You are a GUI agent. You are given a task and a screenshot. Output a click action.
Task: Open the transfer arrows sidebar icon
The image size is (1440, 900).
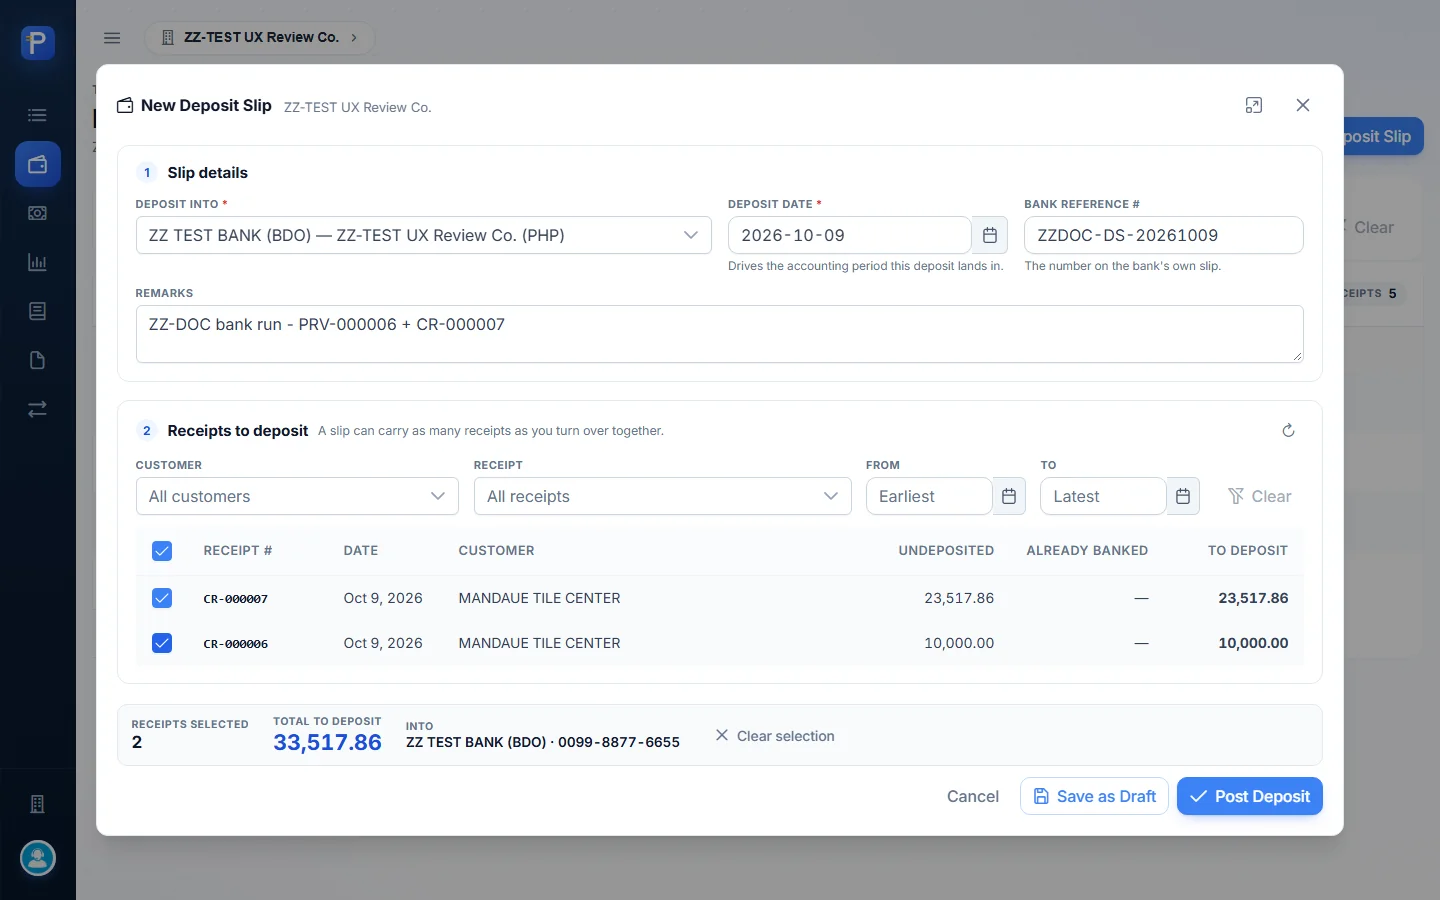(x=38, y=409)
